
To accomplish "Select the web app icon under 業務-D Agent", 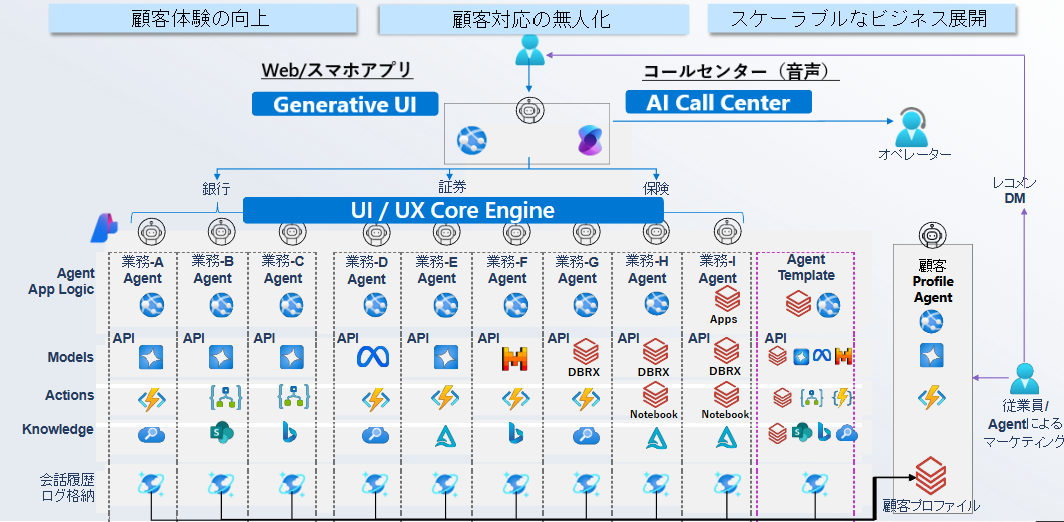I will tap(374, 305).
